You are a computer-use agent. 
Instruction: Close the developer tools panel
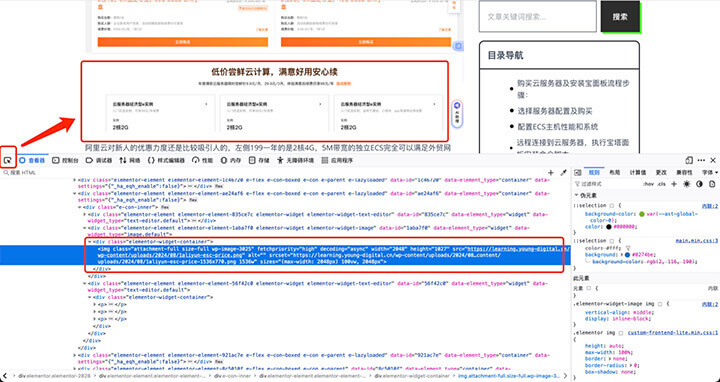pyautogui.click(x=713, y=160)
